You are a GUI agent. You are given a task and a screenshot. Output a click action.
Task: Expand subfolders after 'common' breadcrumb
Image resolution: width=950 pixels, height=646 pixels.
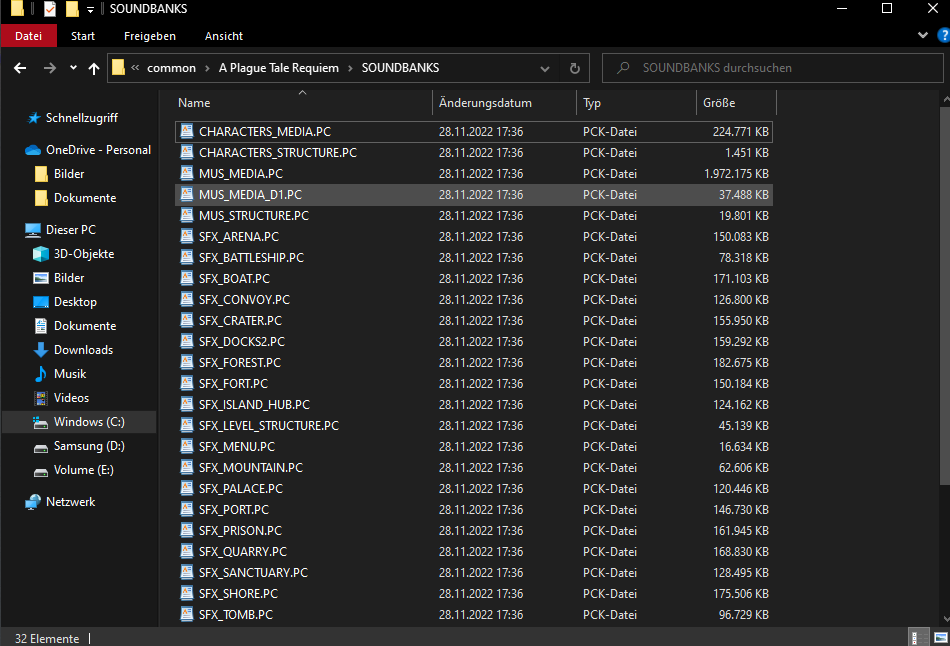coord(207,68)
